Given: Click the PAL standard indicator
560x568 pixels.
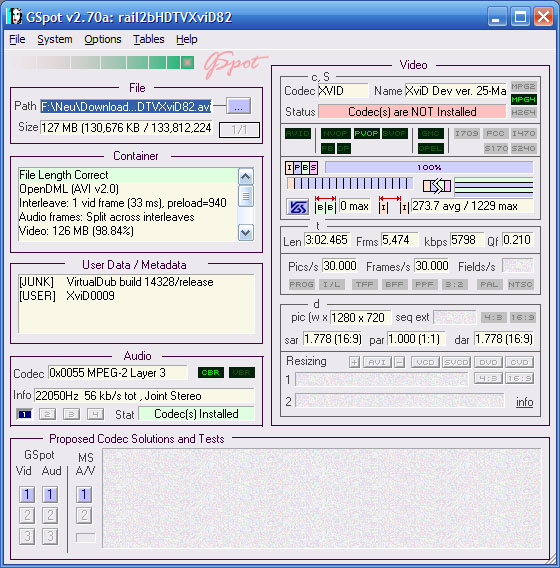Looking at the screenshot, I should 489,284.
